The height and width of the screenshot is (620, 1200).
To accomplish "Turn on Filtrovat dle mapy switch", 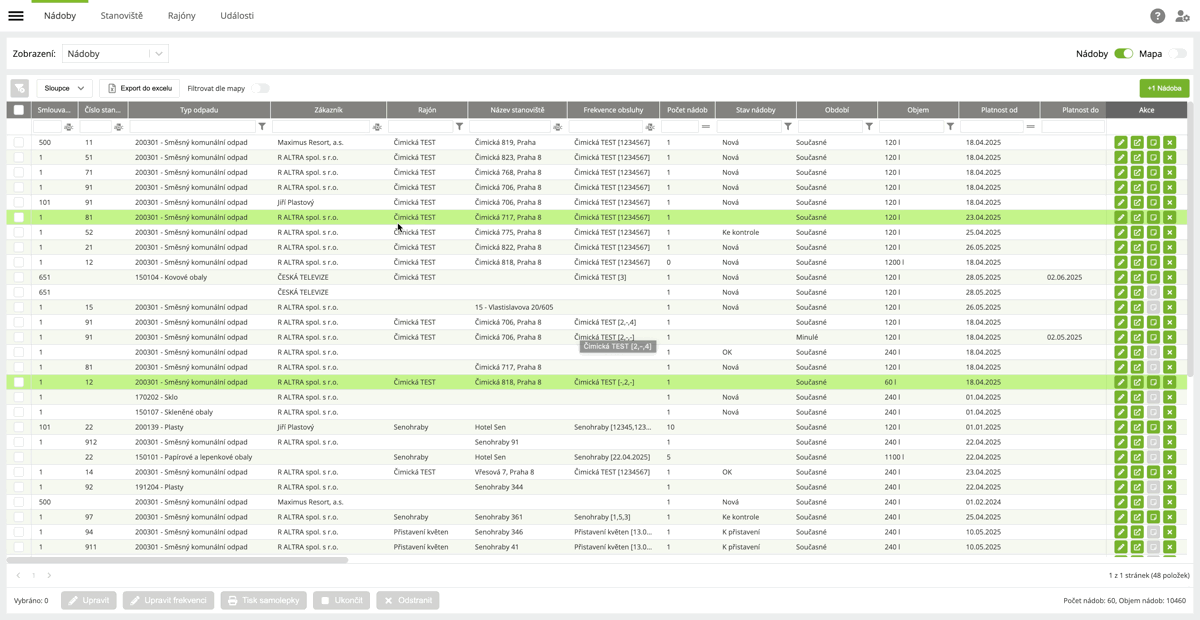I will point(262,88).
